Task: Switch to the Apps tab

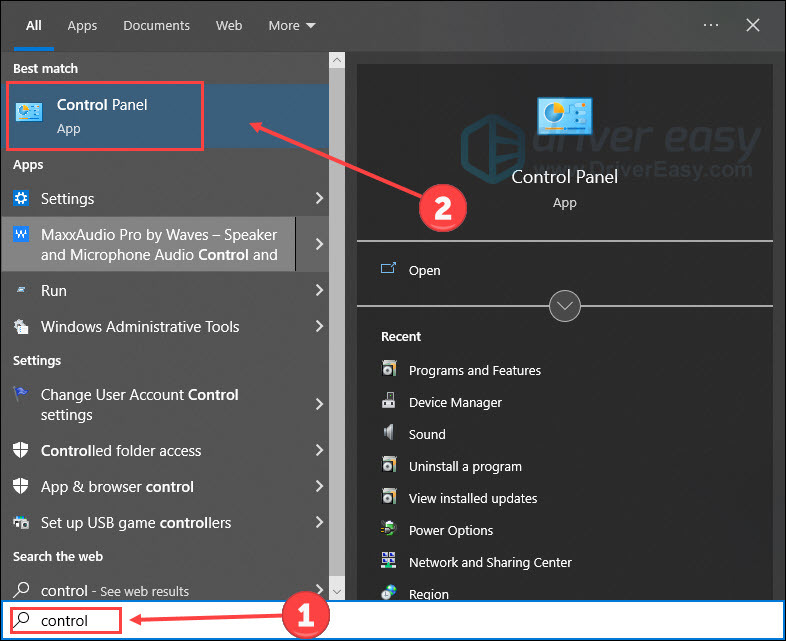Action: 82,25
